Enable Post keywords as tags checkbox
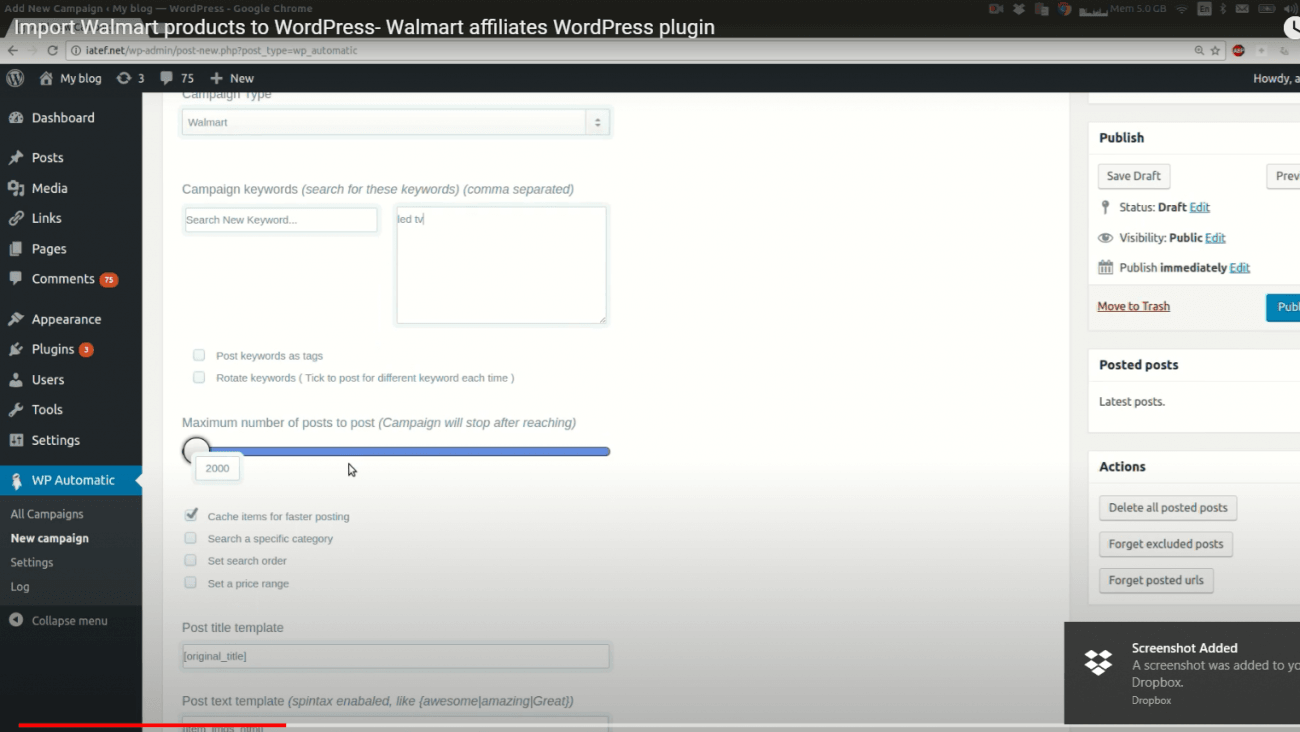Screen dimensions: 1300x732 [x=199, y=355]
